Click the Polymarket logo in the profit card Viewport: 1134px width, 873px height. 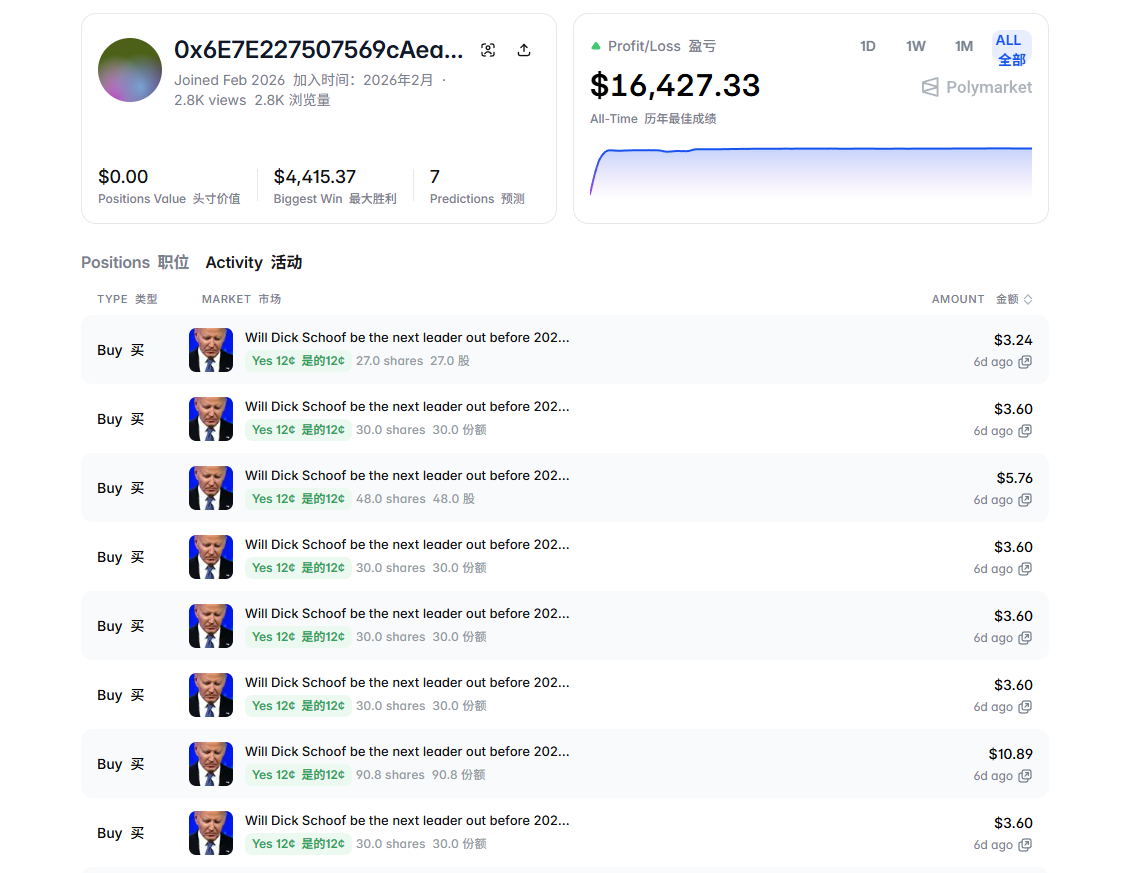976,87
